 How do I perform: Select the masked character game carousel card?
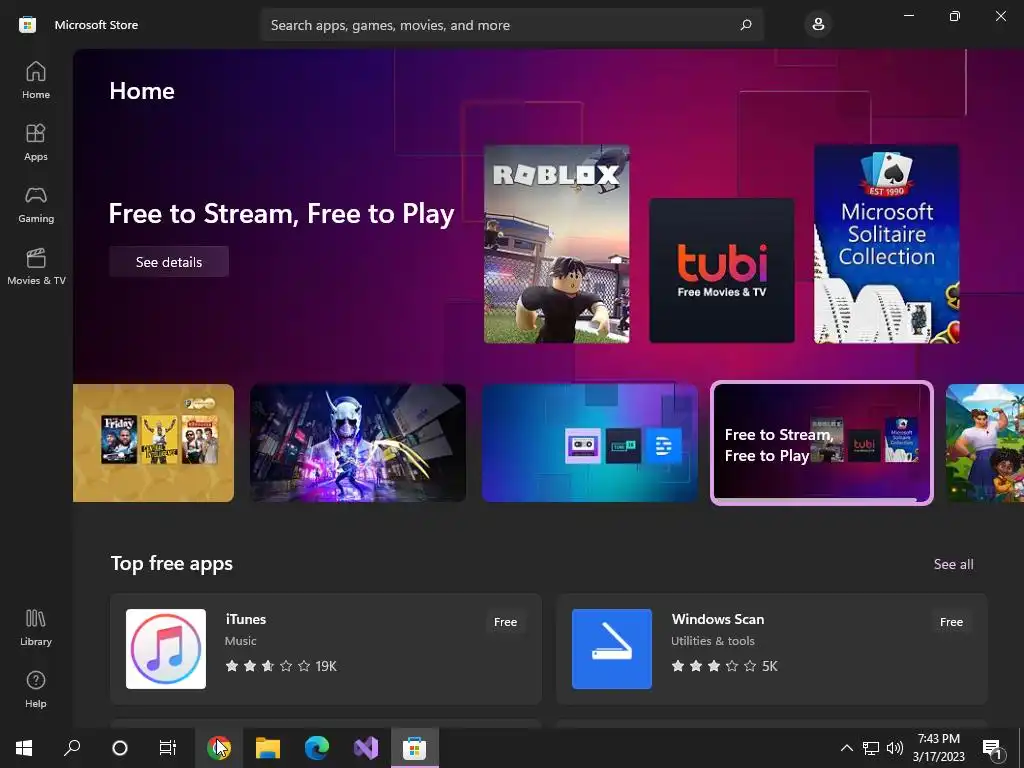coord(358,443)
